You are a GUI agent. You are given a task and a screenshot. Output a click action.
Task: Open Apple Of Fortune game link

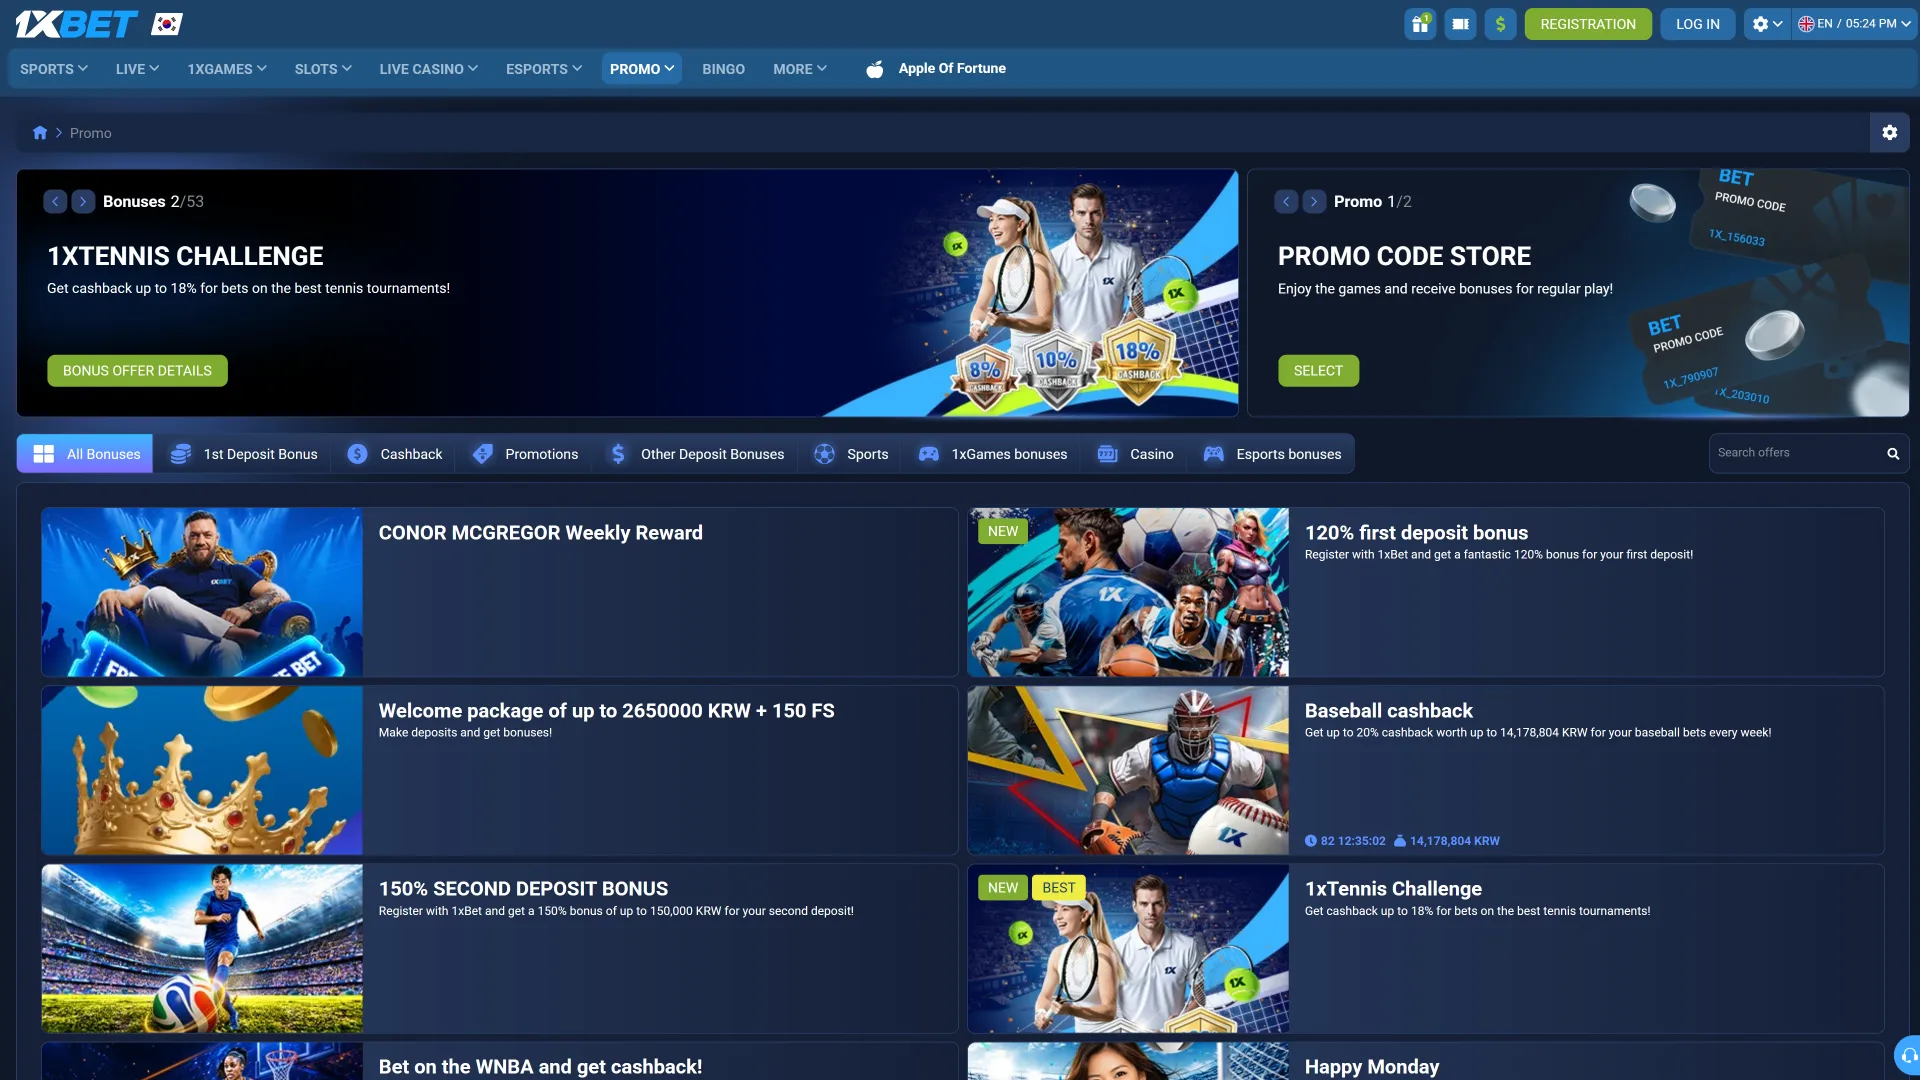[952, 68]
